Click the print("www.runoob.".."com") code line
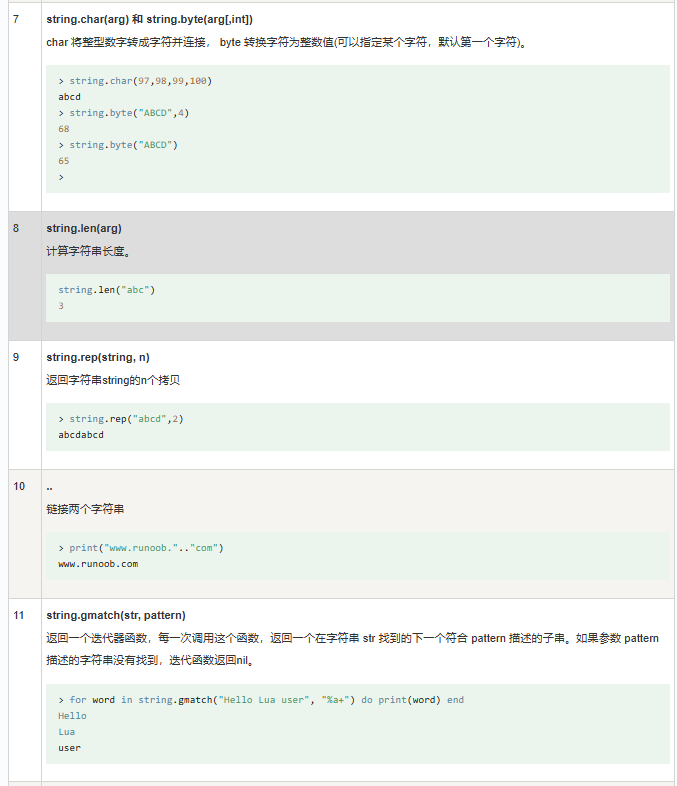 click(141, 548)
